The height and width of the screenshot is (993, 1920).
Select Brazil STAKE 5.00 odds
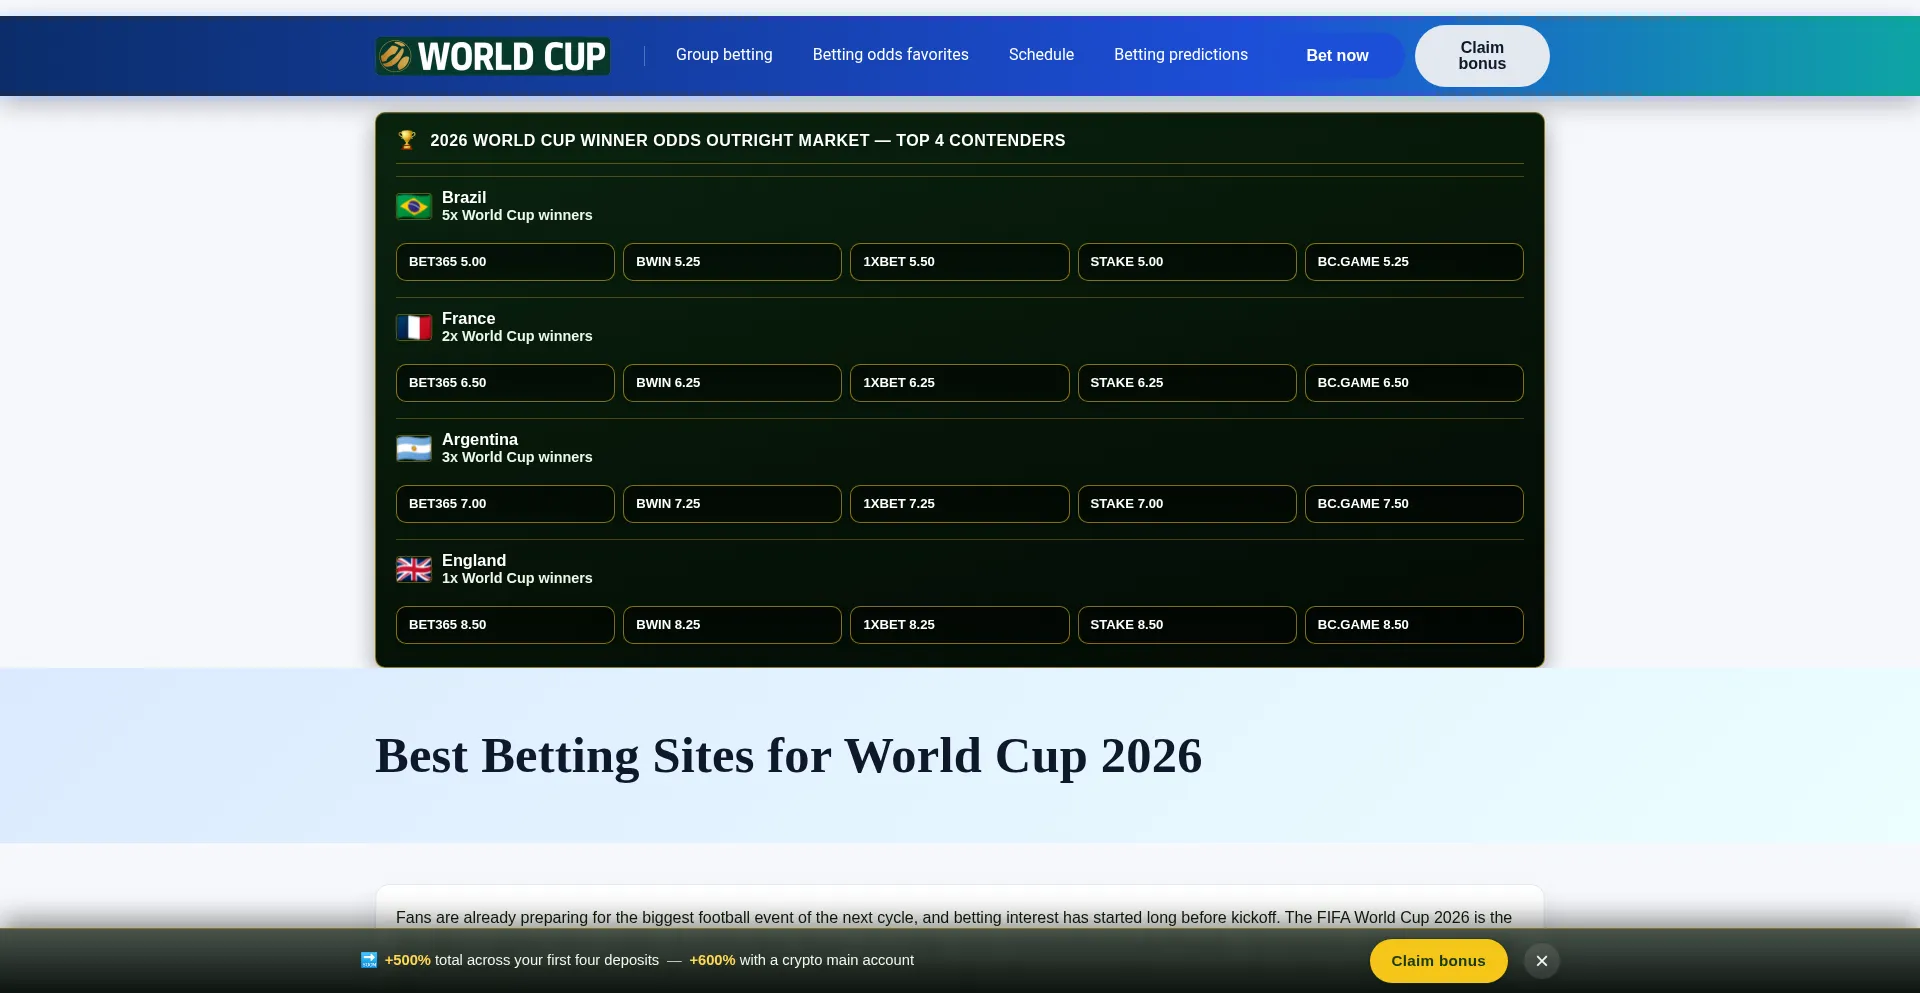[1187, 262]
